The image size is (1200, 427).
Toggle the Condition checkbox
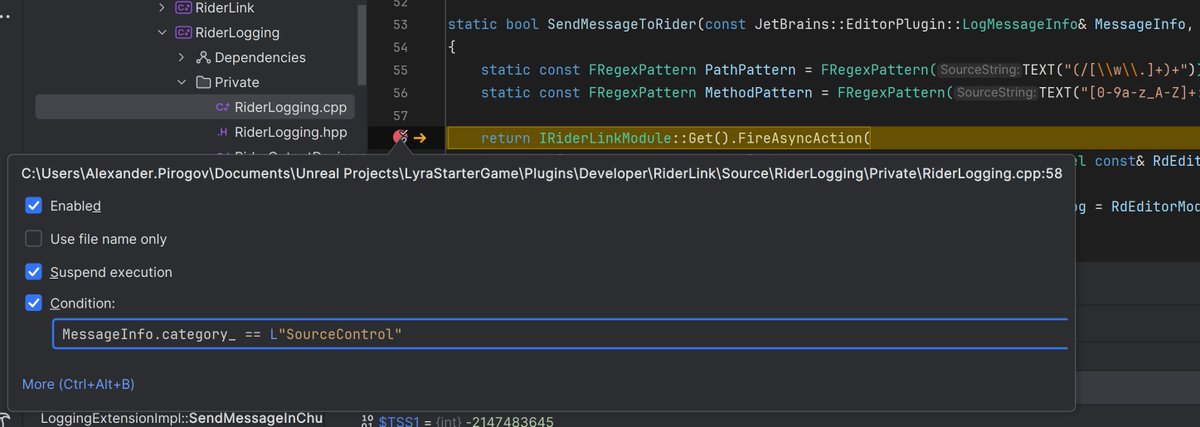pos(34,303)
